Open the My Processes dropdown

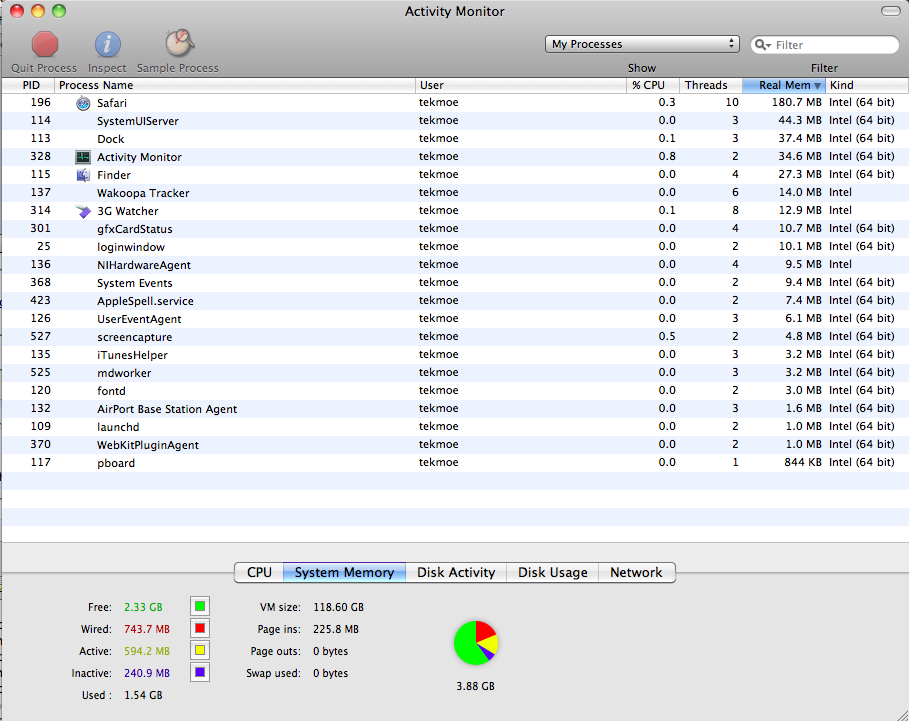tap(642, 44)
